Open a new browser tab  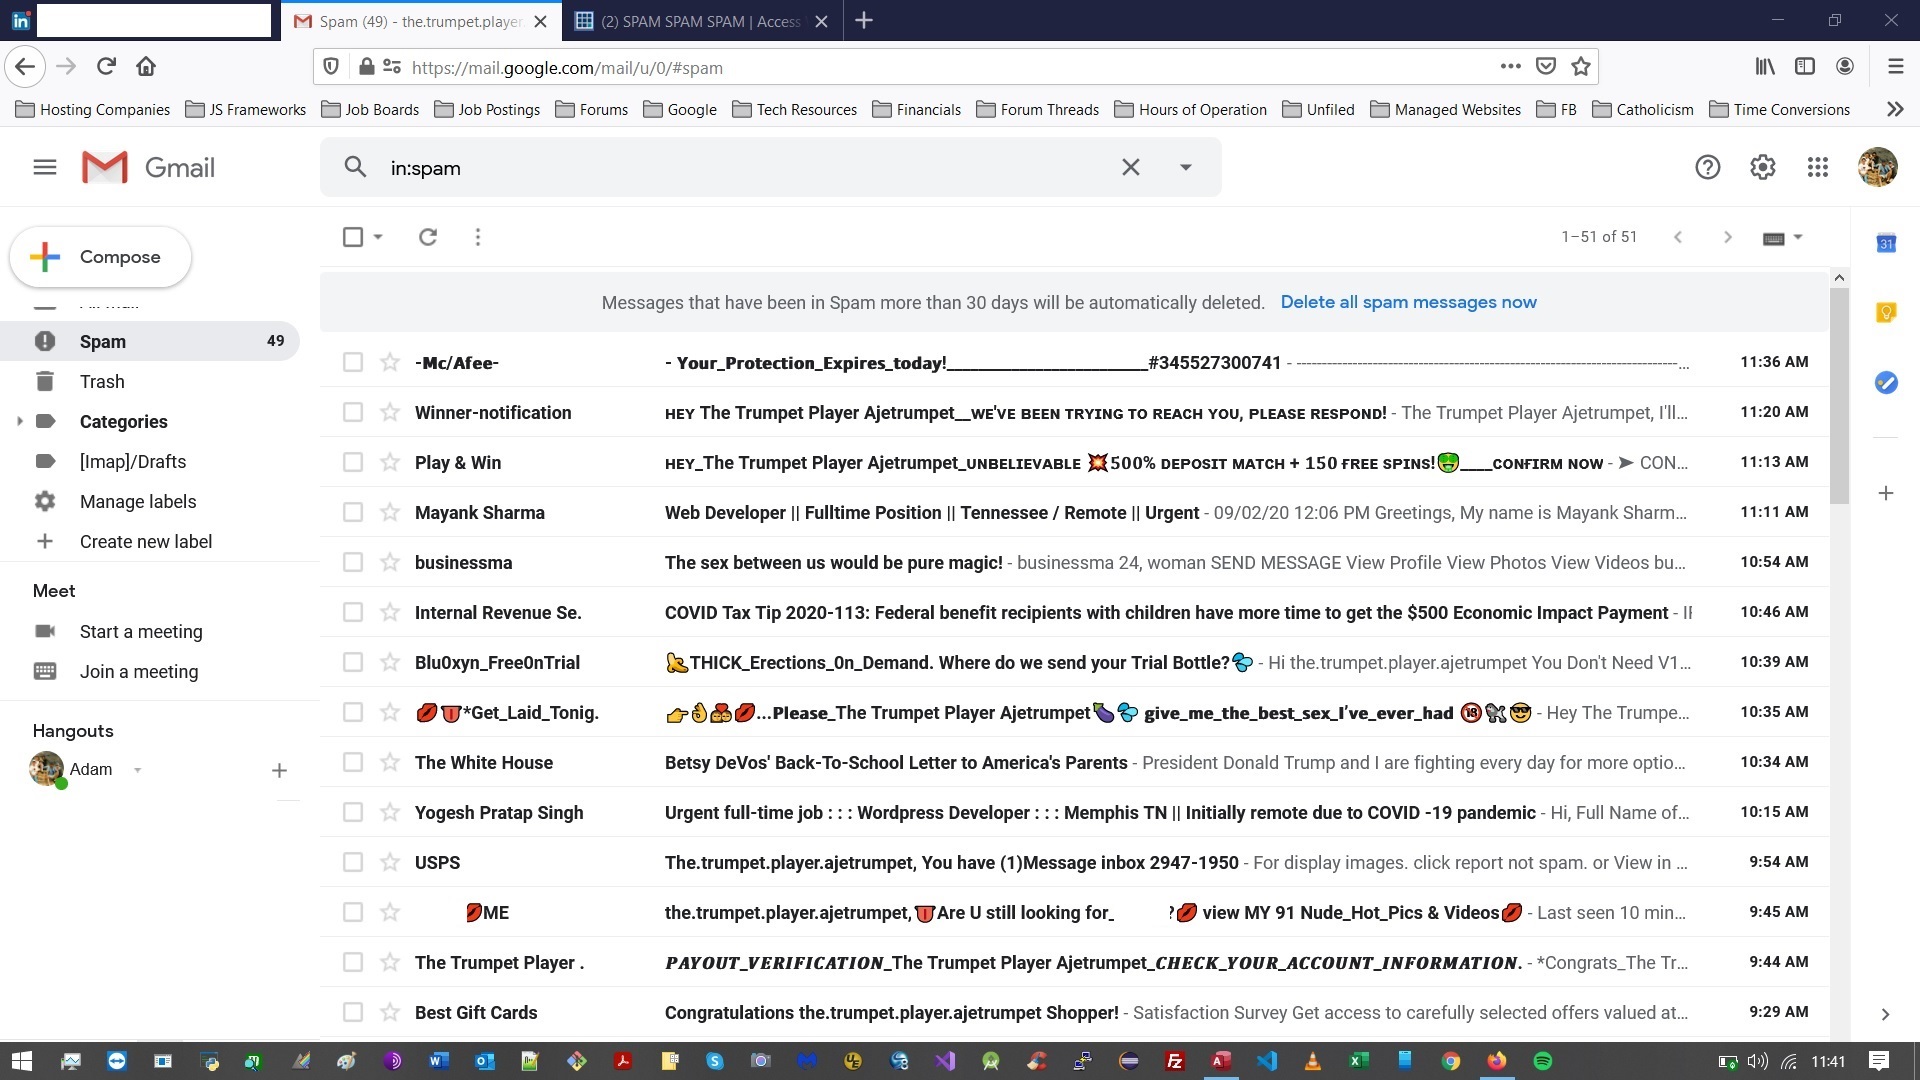click(864, 21)
